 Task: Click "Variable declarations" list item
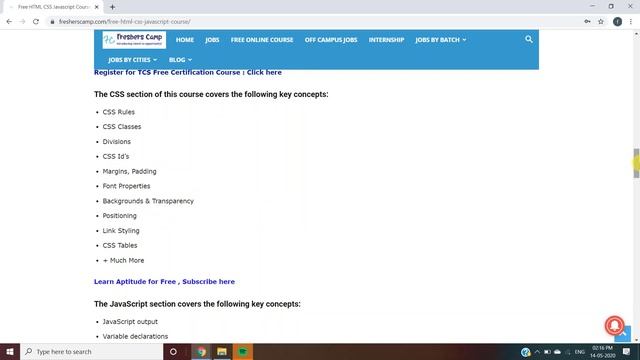(135, 336)
